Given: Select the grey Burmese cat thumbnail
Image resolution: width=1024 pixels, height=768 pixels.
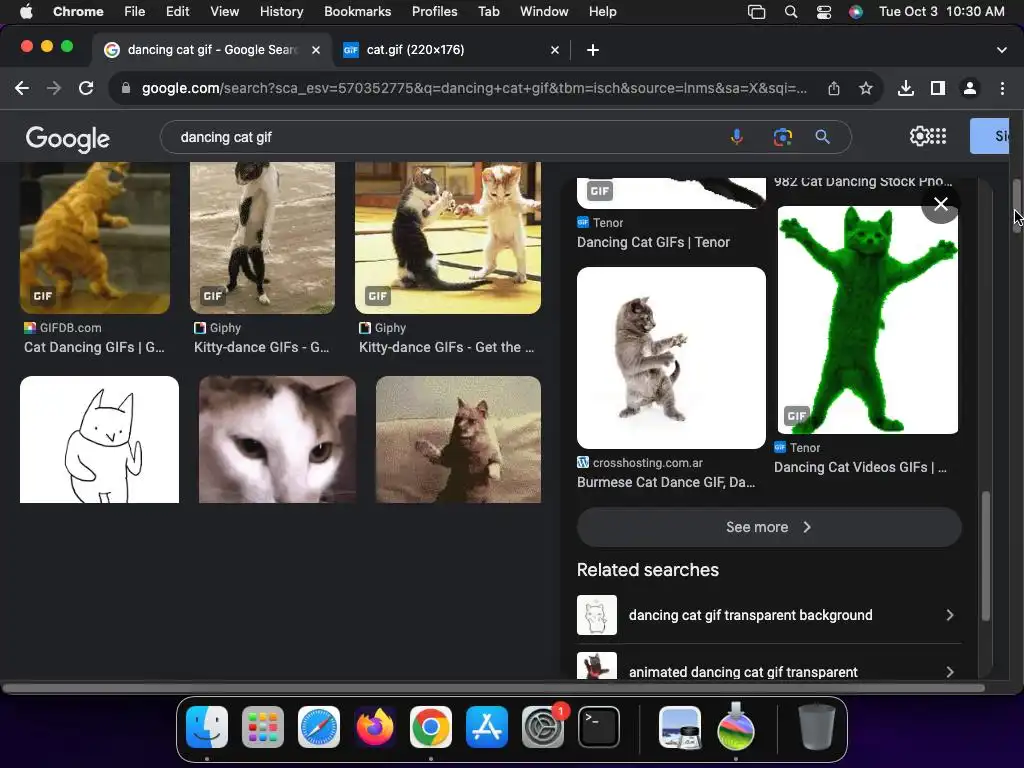Looking at the screenshot, I should [x=671, y=358].
